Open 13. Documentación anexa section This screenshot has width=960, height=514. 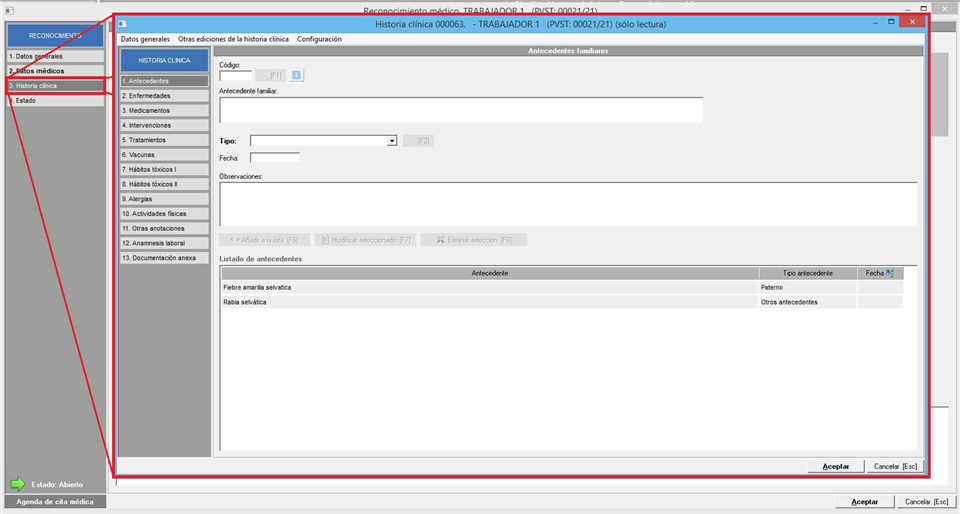click(x=164, y=258)
